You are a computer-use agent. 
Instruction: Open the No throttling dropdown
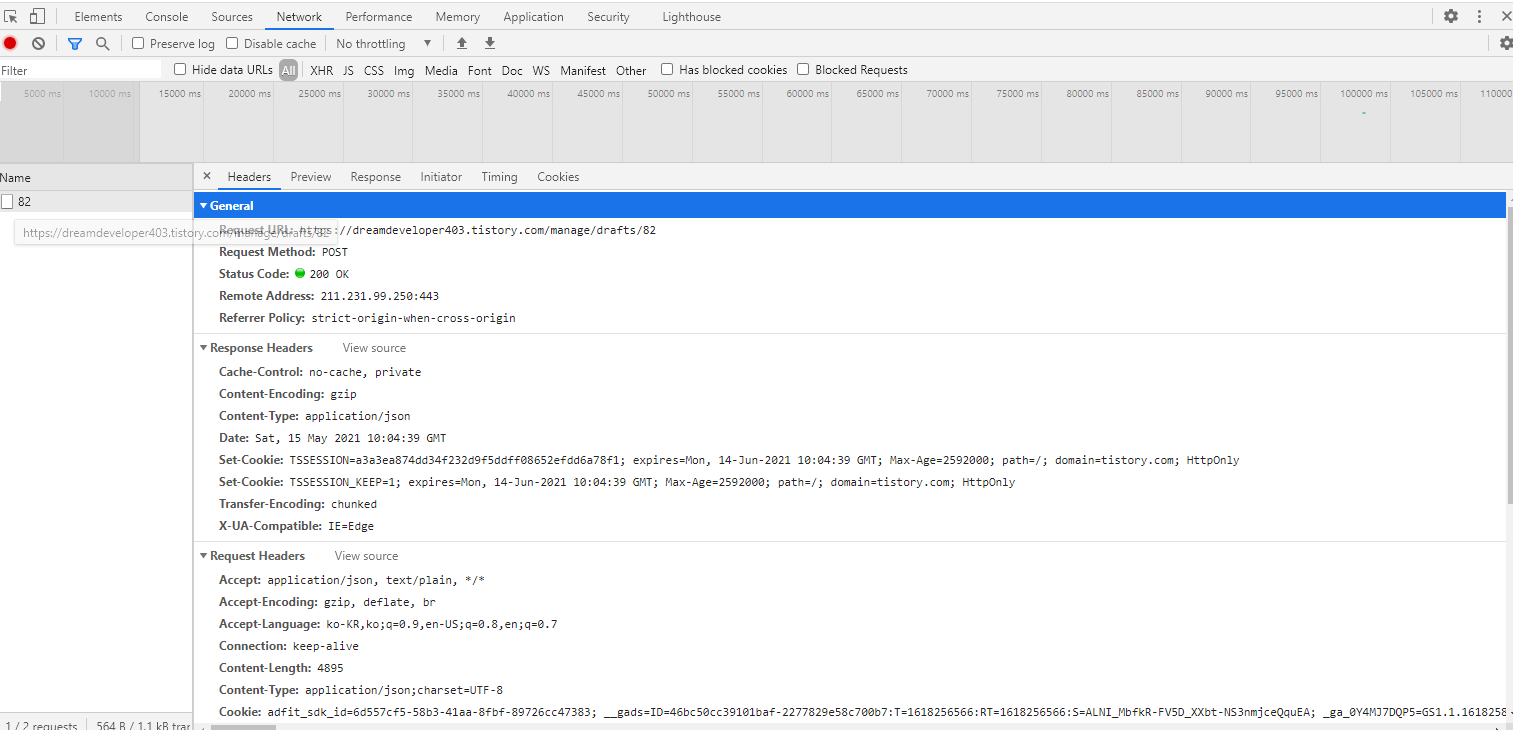click(x=384, y=43)
